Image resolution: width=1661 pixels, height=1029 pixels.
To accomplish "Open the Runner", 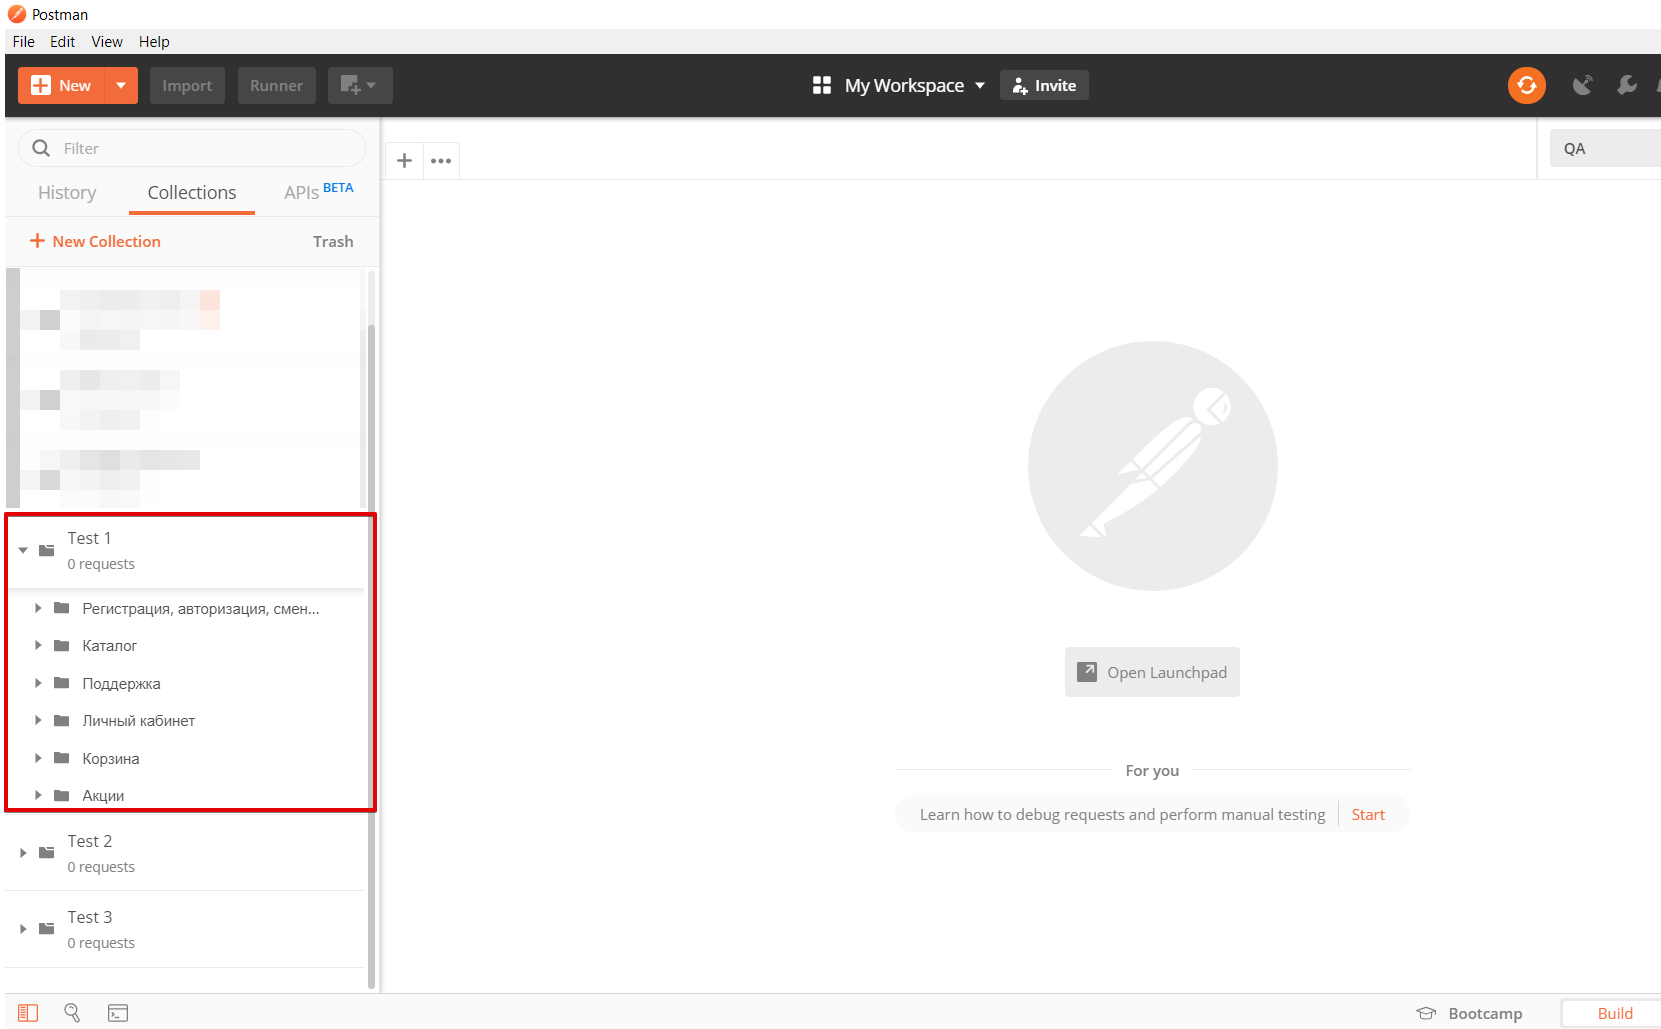I will [276, 86].
